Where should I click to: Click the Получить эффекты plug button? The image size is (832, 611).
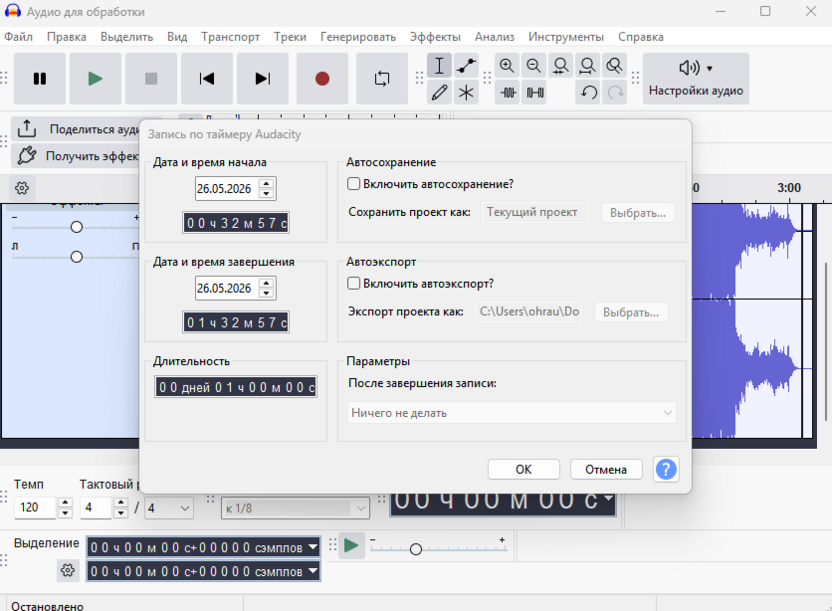pyautogui.click(x=77, y=156)
